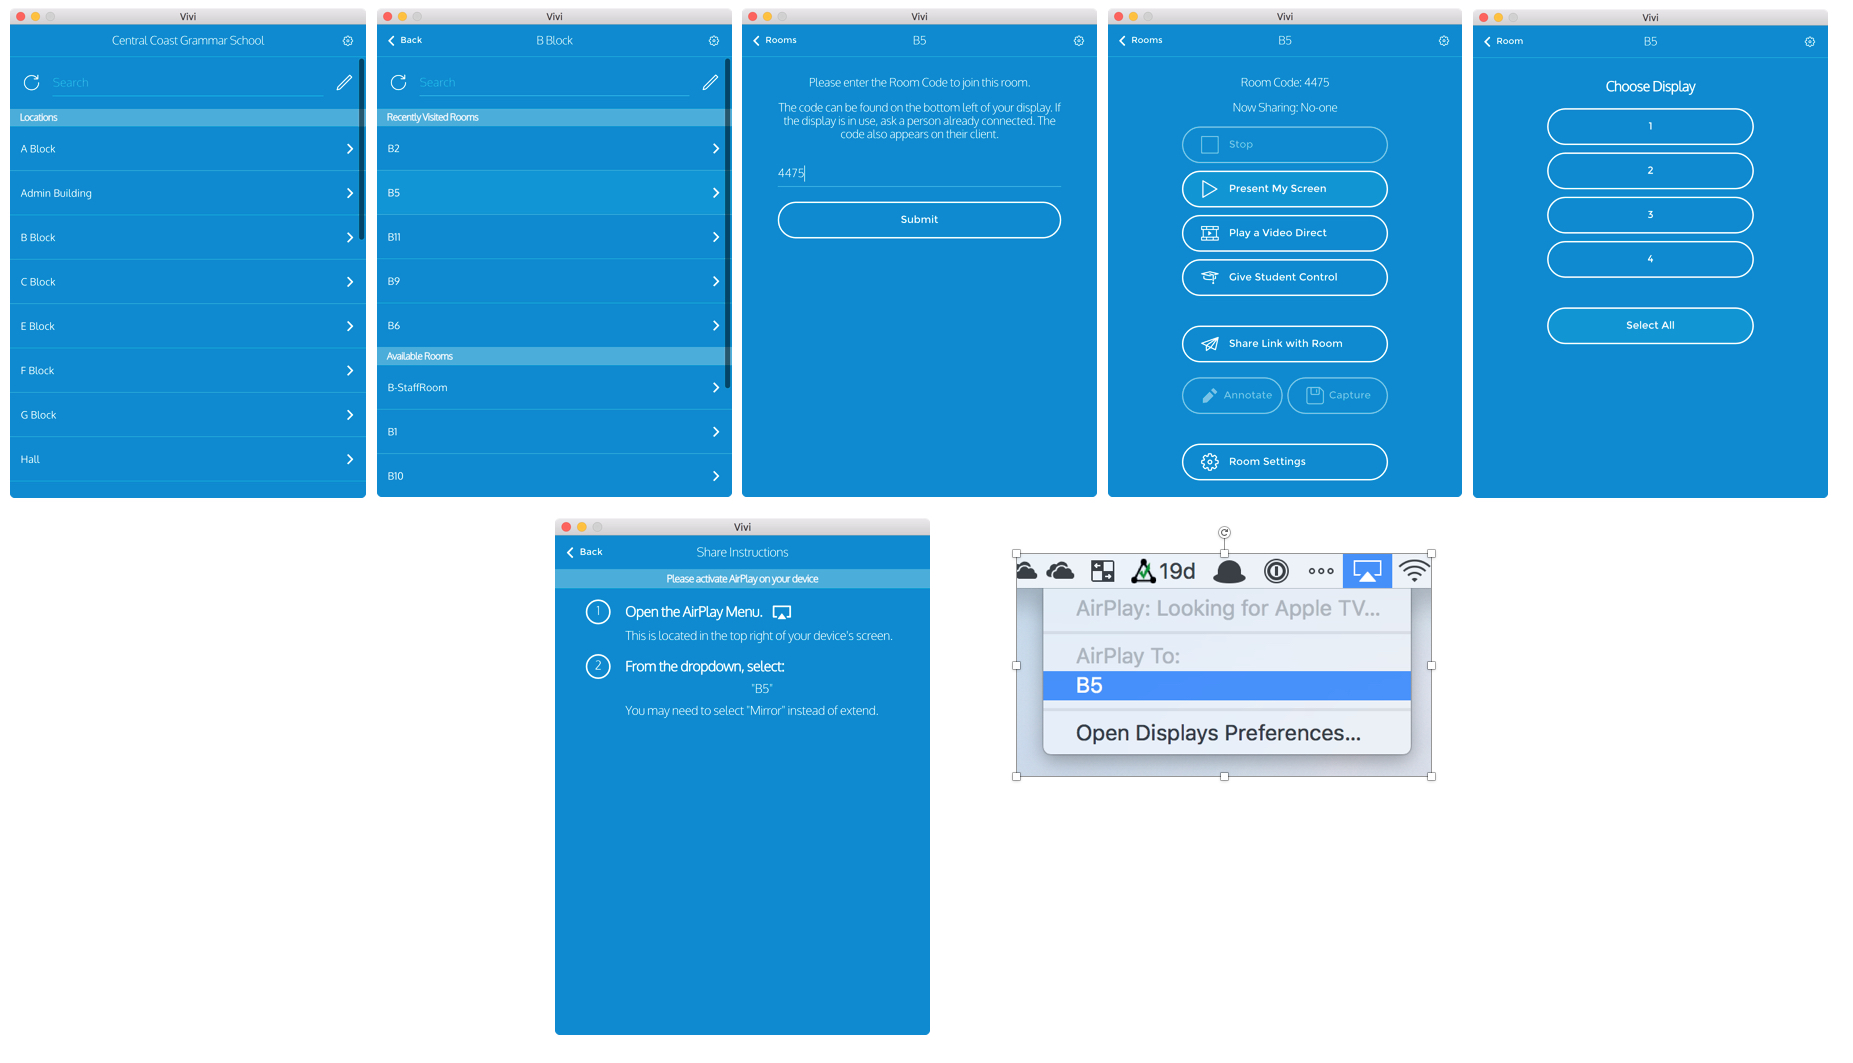This screenshot has width=1853, height=1063.
Task: Click the 1Password icon in menu bar
Action: (1276, 571)
